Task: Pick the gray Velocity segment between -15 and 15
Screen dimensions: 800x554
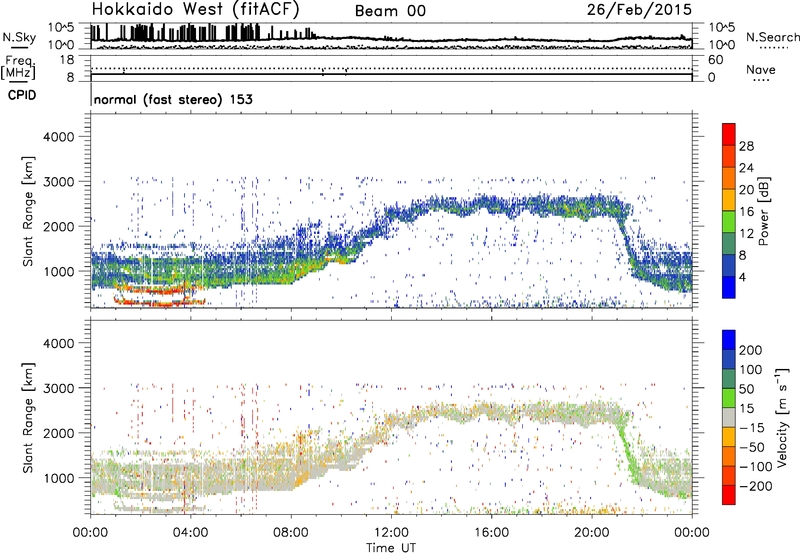Action: pyautogui.click(x=729, y=417)
